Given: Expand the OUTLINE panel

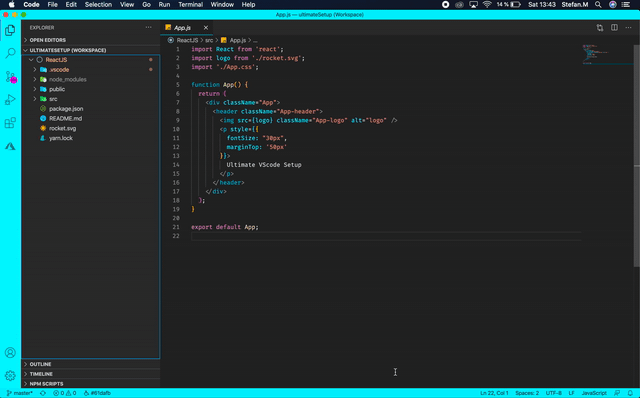Looking at the screenshot, I should [x=40, y=364].
